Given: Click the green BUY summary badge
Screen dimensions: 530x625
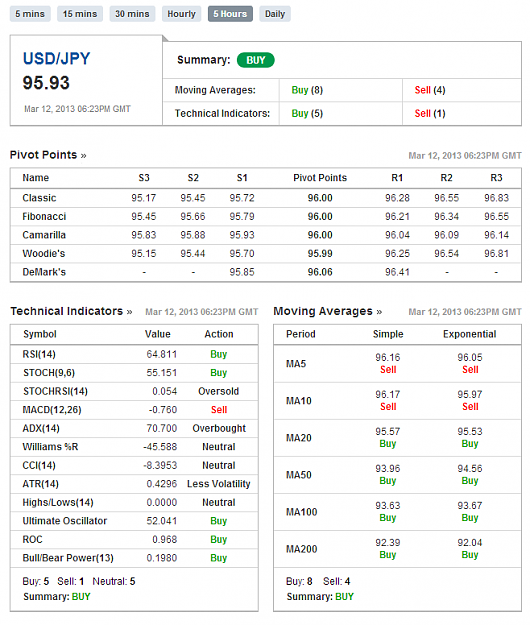Looking at the screenshot, I should point(255,60).
